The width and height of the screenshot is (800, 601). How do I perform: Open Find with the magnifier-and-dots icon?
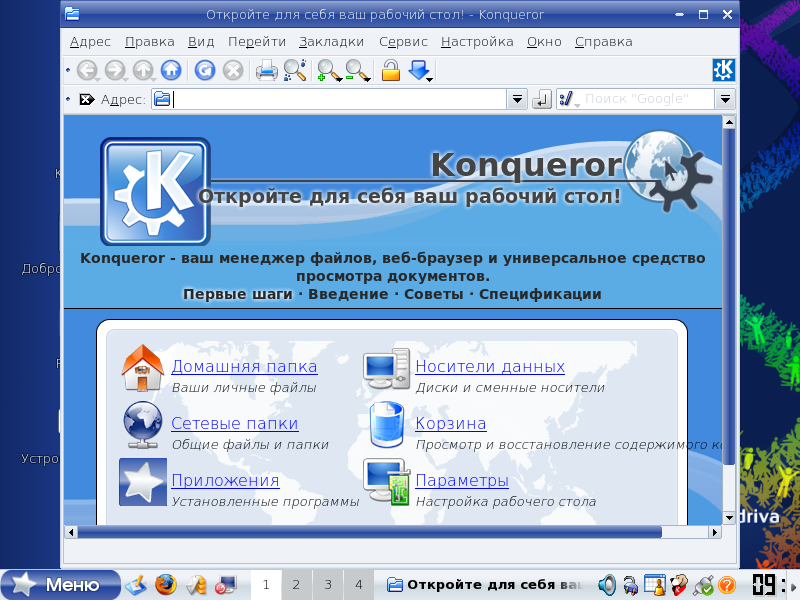click(x=295, y=70)
